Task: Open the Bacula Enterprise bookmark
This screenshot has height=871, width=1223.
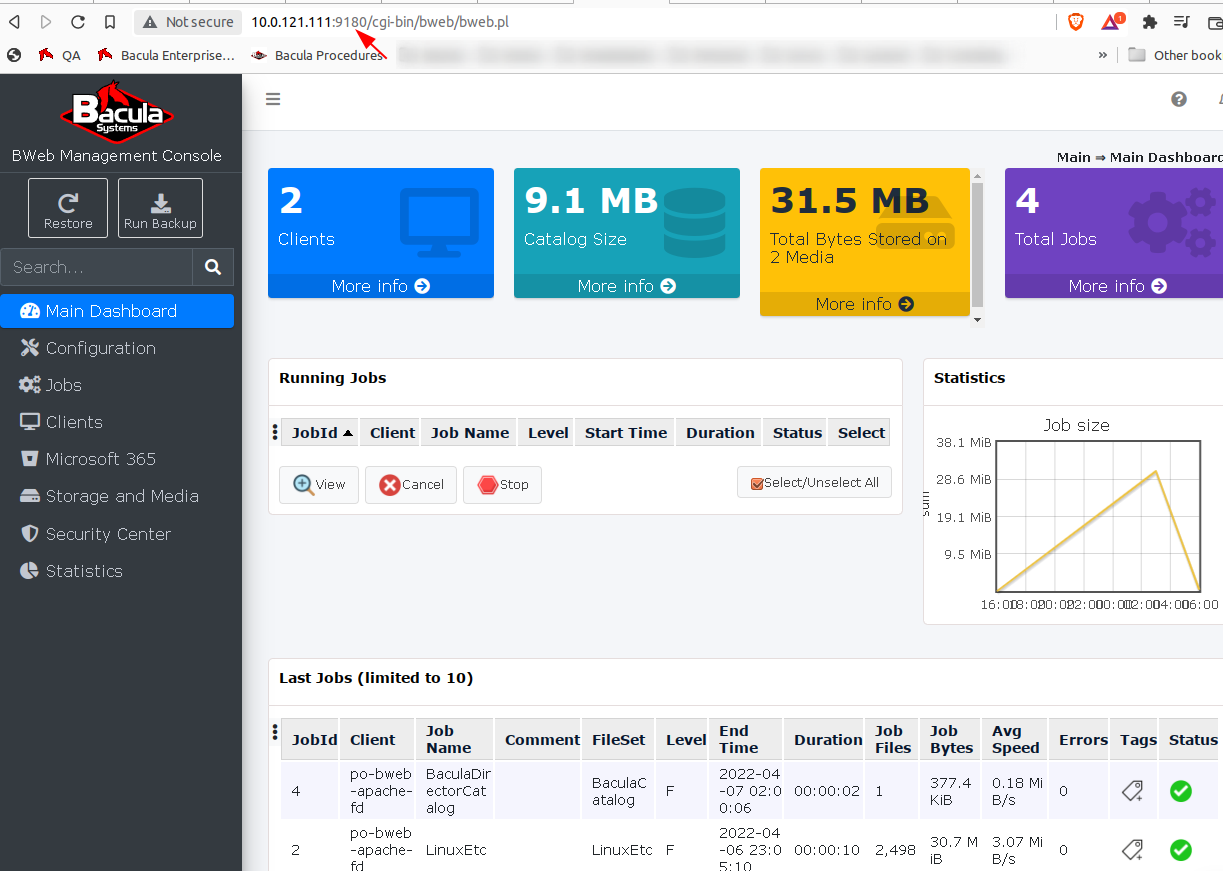Action: [166, 55]
